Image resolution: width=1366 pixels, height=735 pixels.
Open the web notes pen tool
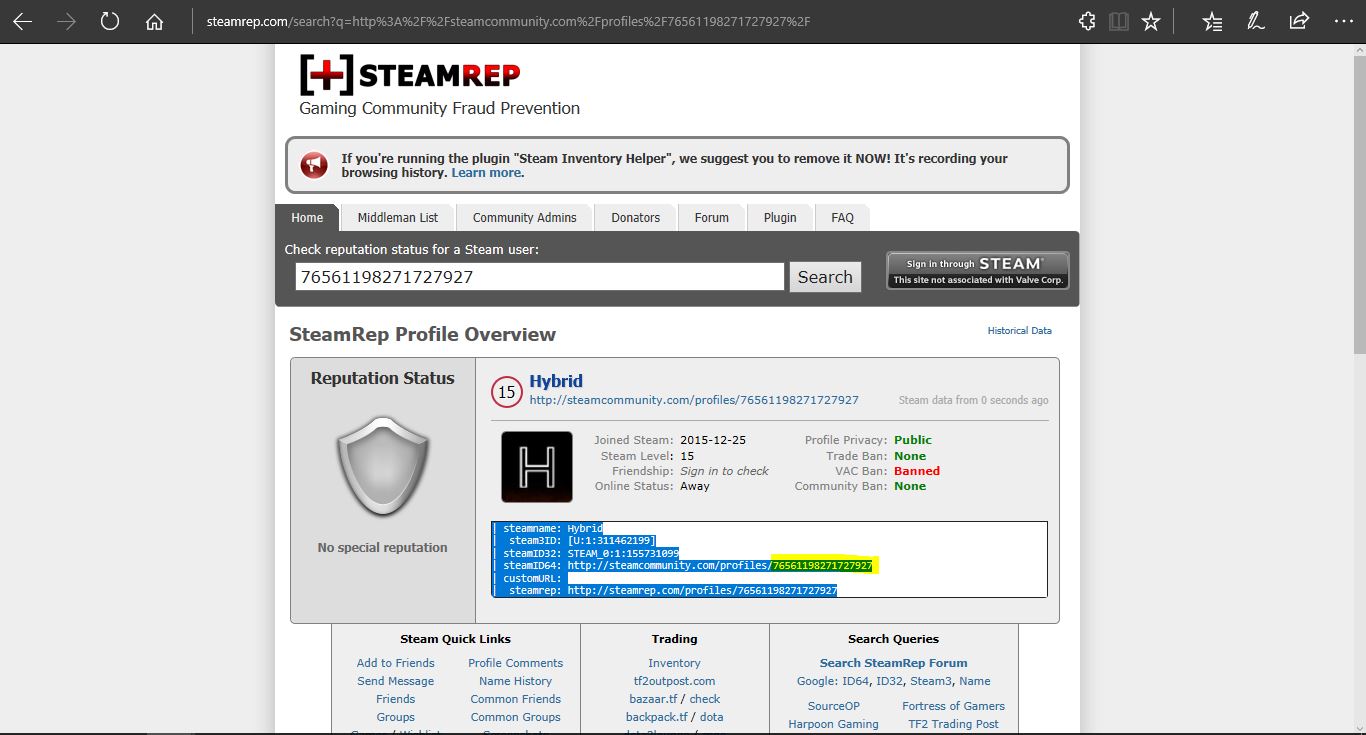pos(1255,21)
